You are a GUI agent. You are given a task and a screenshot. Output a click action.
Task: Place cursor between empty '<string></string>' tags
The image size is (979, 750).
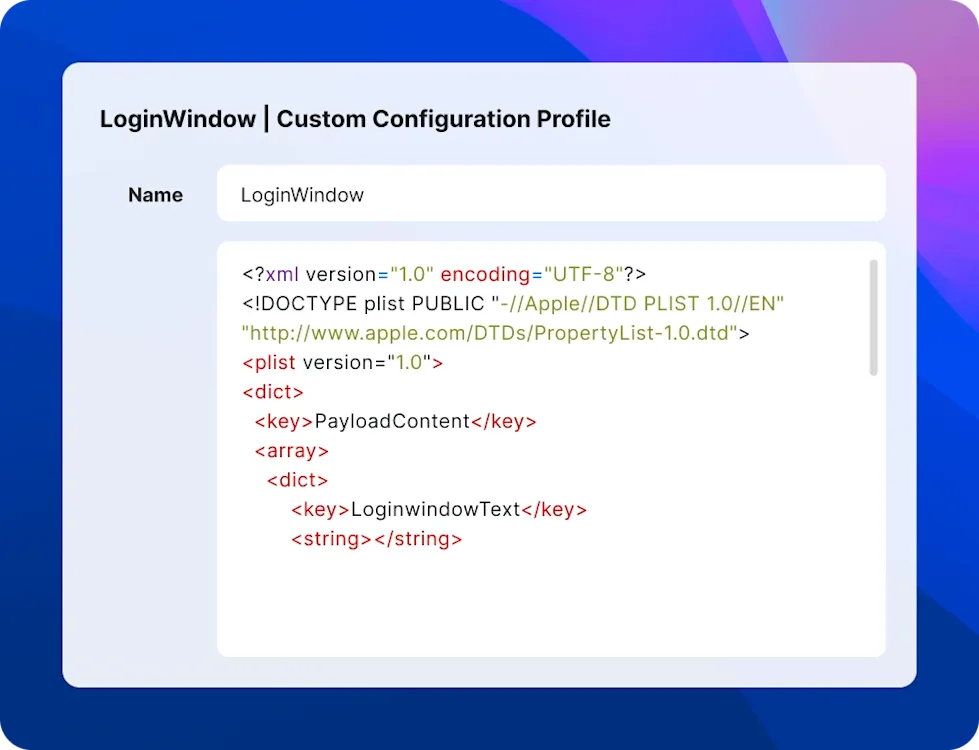coord(373,539)
